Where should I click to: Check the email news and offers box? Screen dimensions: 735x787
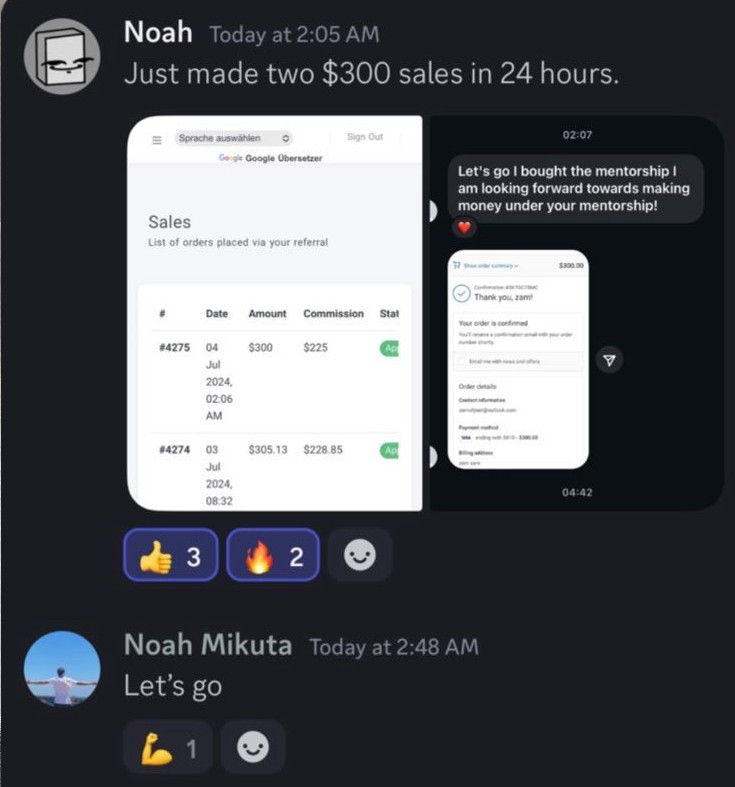[x=462, y=361]
